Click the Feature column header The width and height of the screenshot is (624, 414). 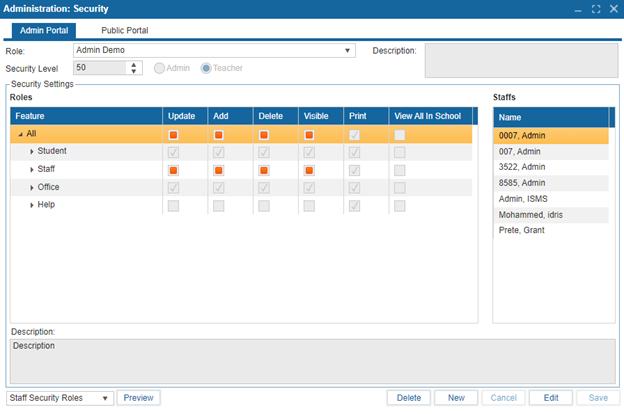tap(86, 116)
